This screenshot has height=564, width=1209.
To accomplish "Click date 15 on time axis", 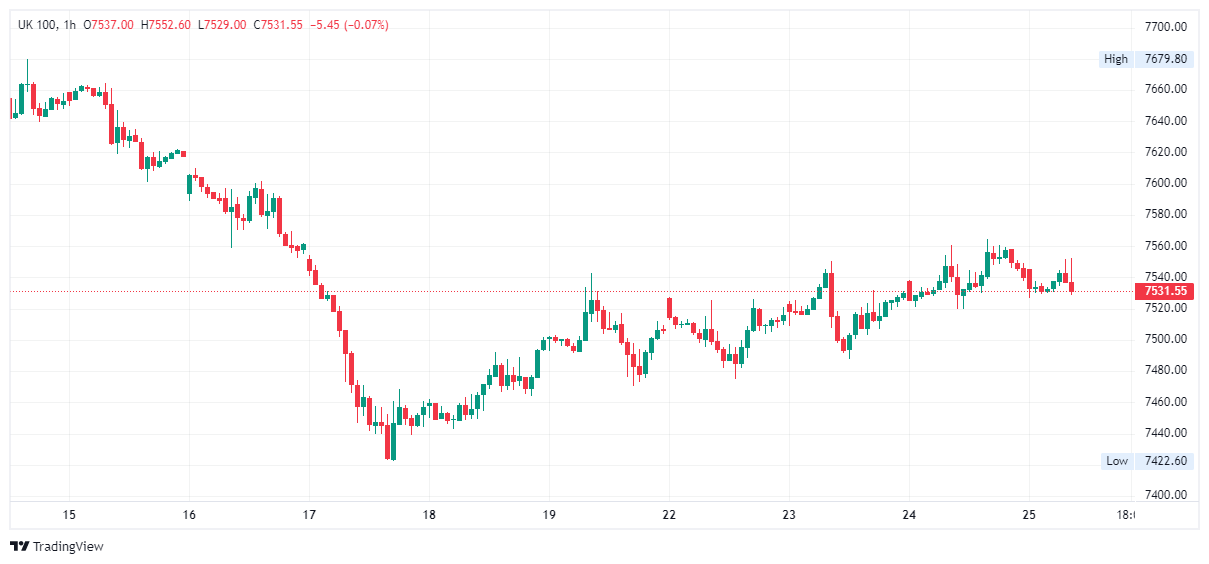I will pyautogui.click(x=69, y=515).
